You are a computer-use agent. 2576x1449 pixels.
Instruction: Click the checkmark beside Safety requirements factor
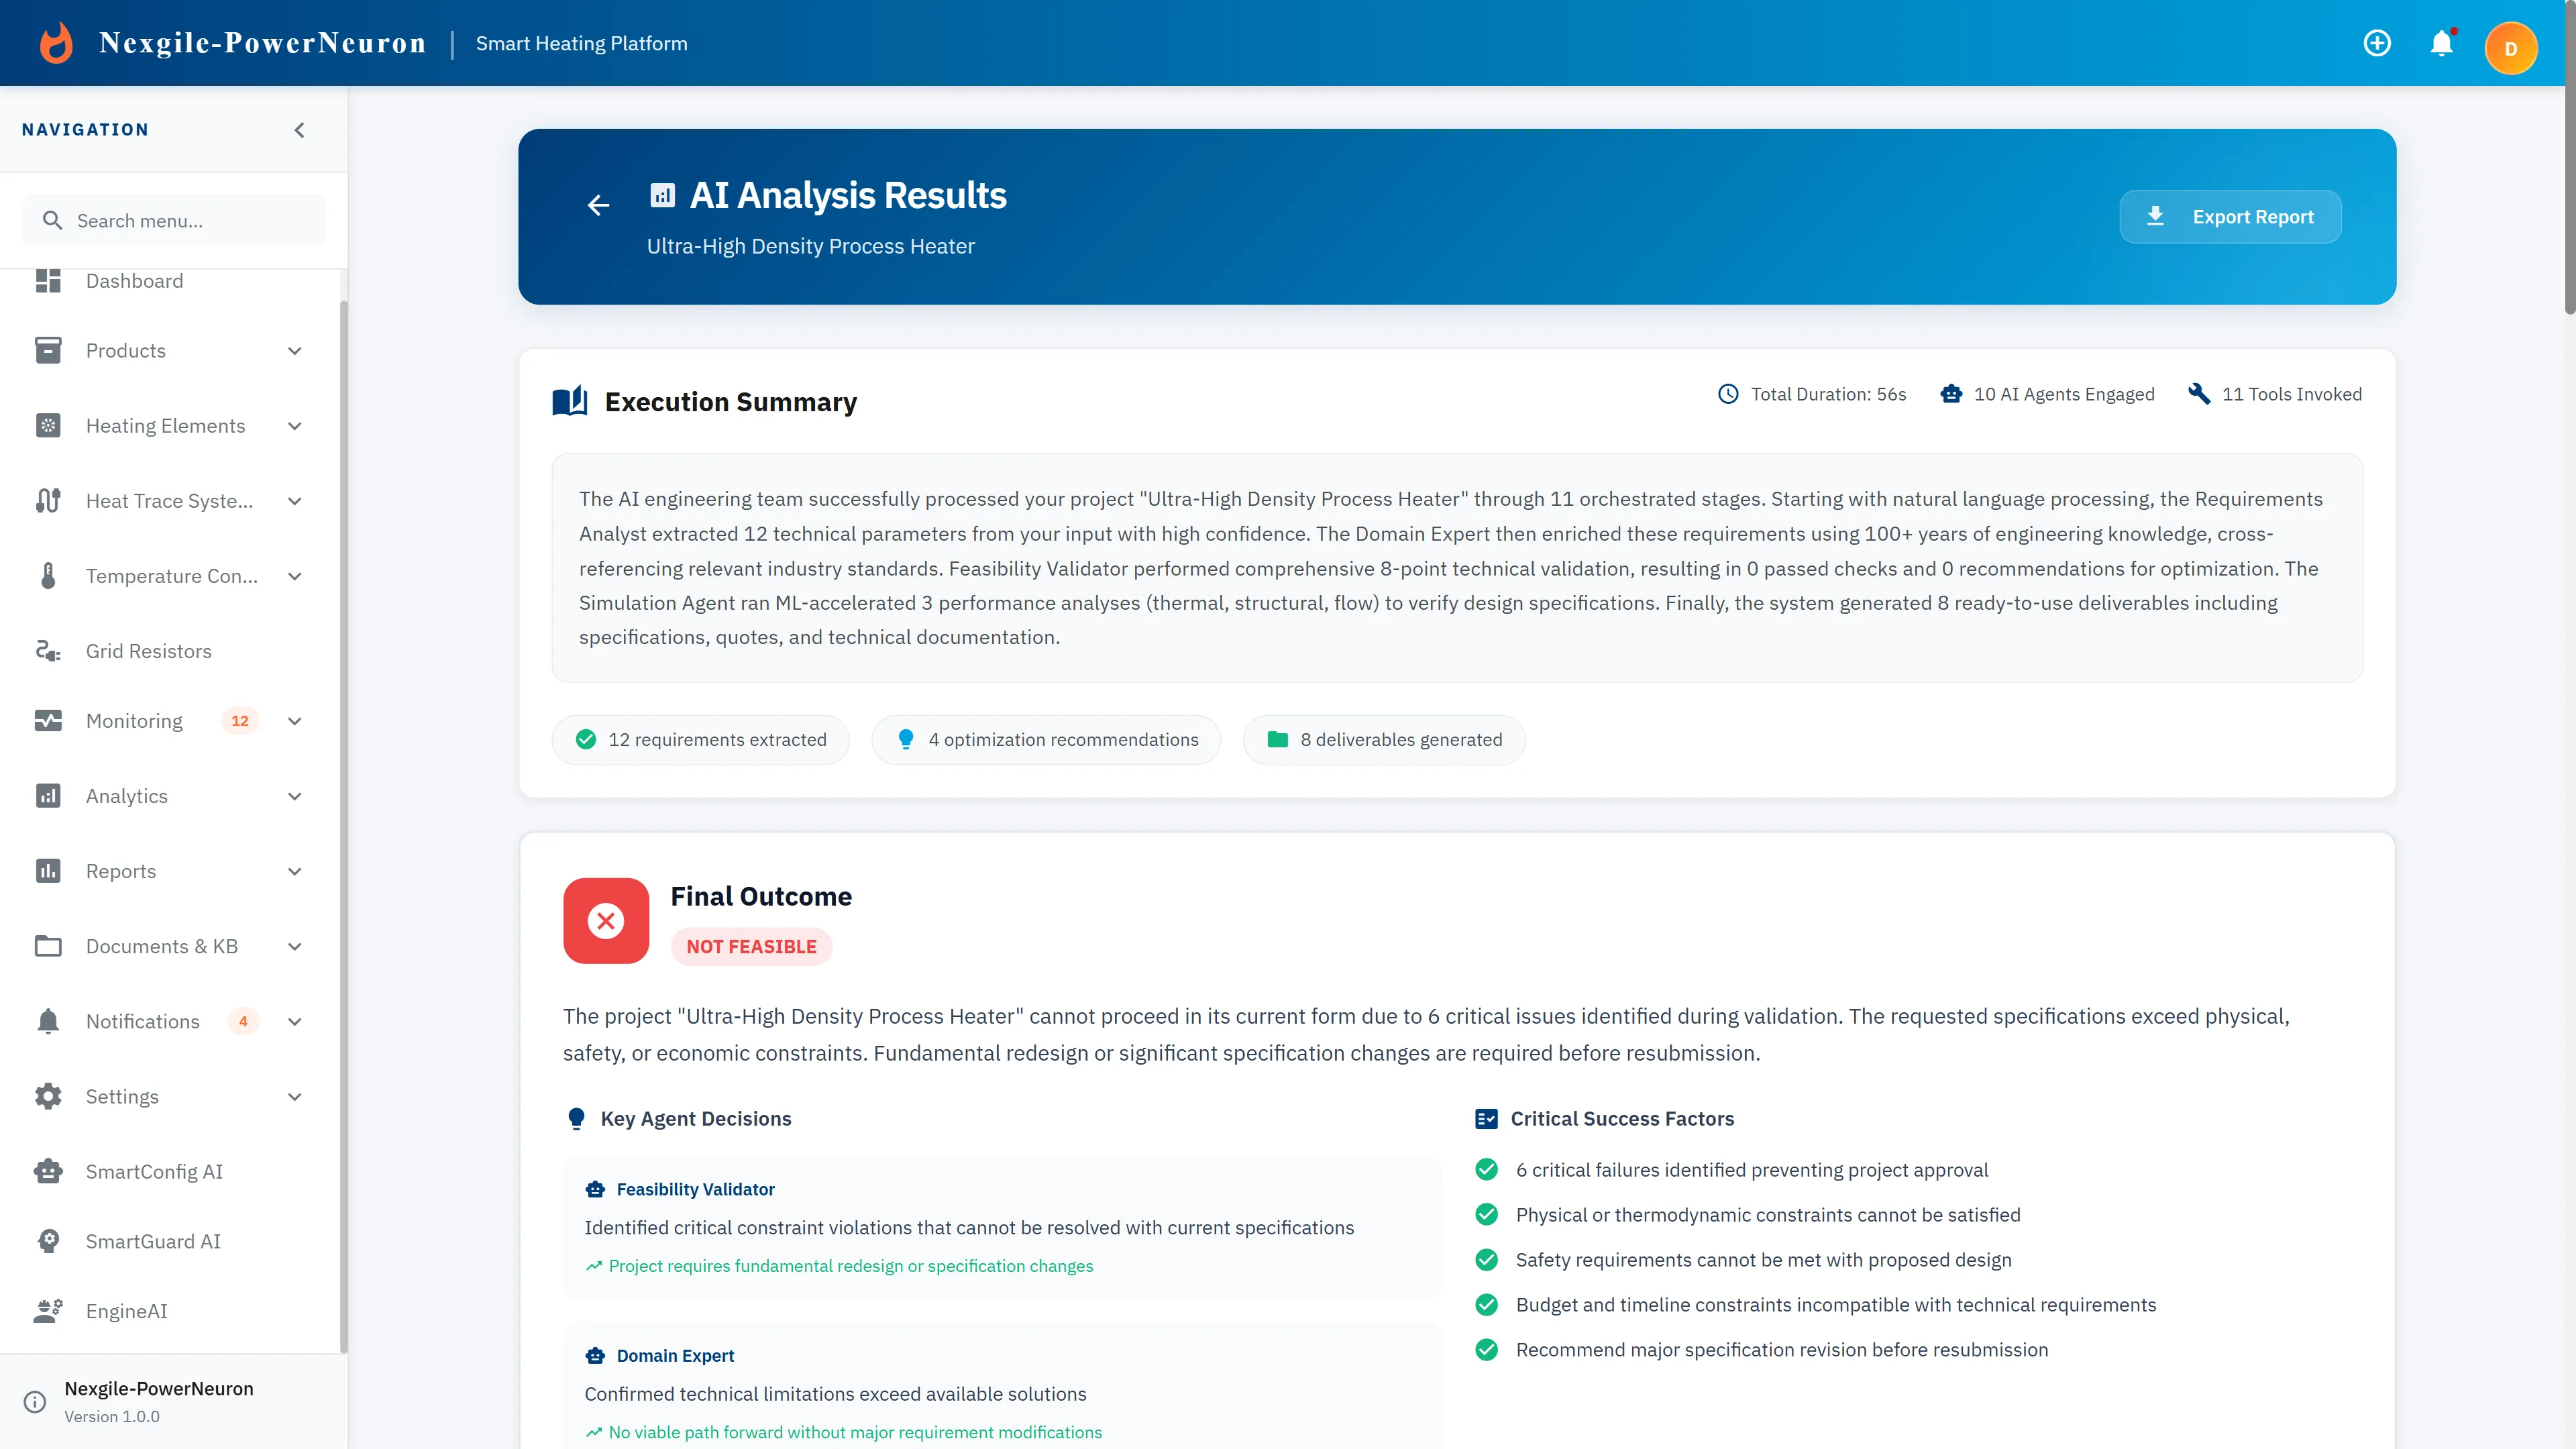[x=1486, y=1260]
